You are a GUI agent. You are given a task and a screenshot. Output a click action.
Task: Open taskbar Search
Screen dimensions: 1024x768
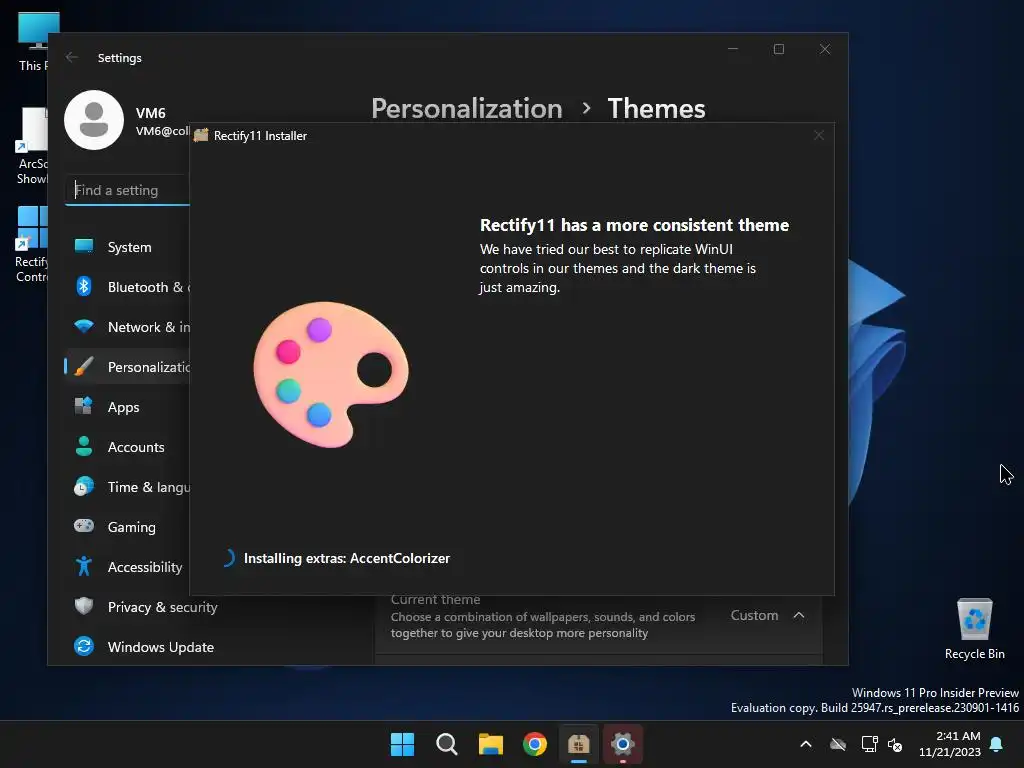click(447, 744)
